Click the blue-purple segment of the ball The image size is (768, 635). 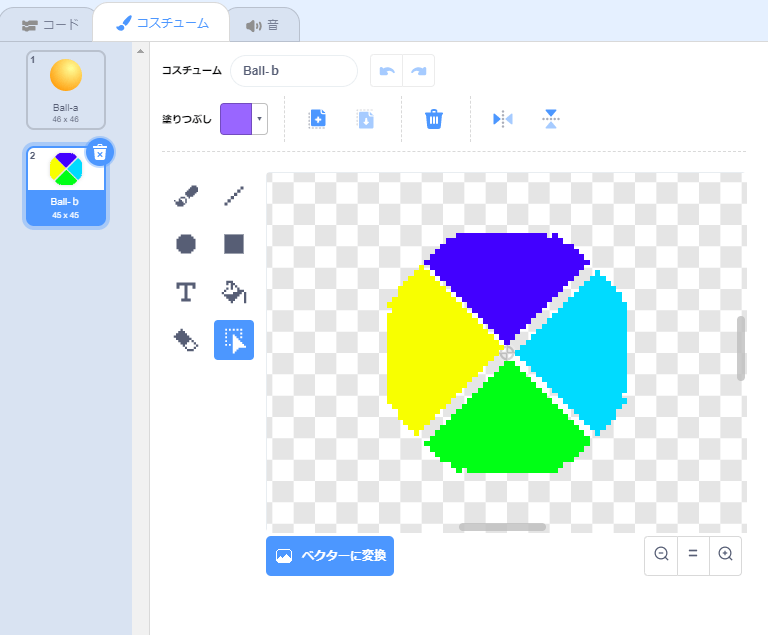click(507, 277)
